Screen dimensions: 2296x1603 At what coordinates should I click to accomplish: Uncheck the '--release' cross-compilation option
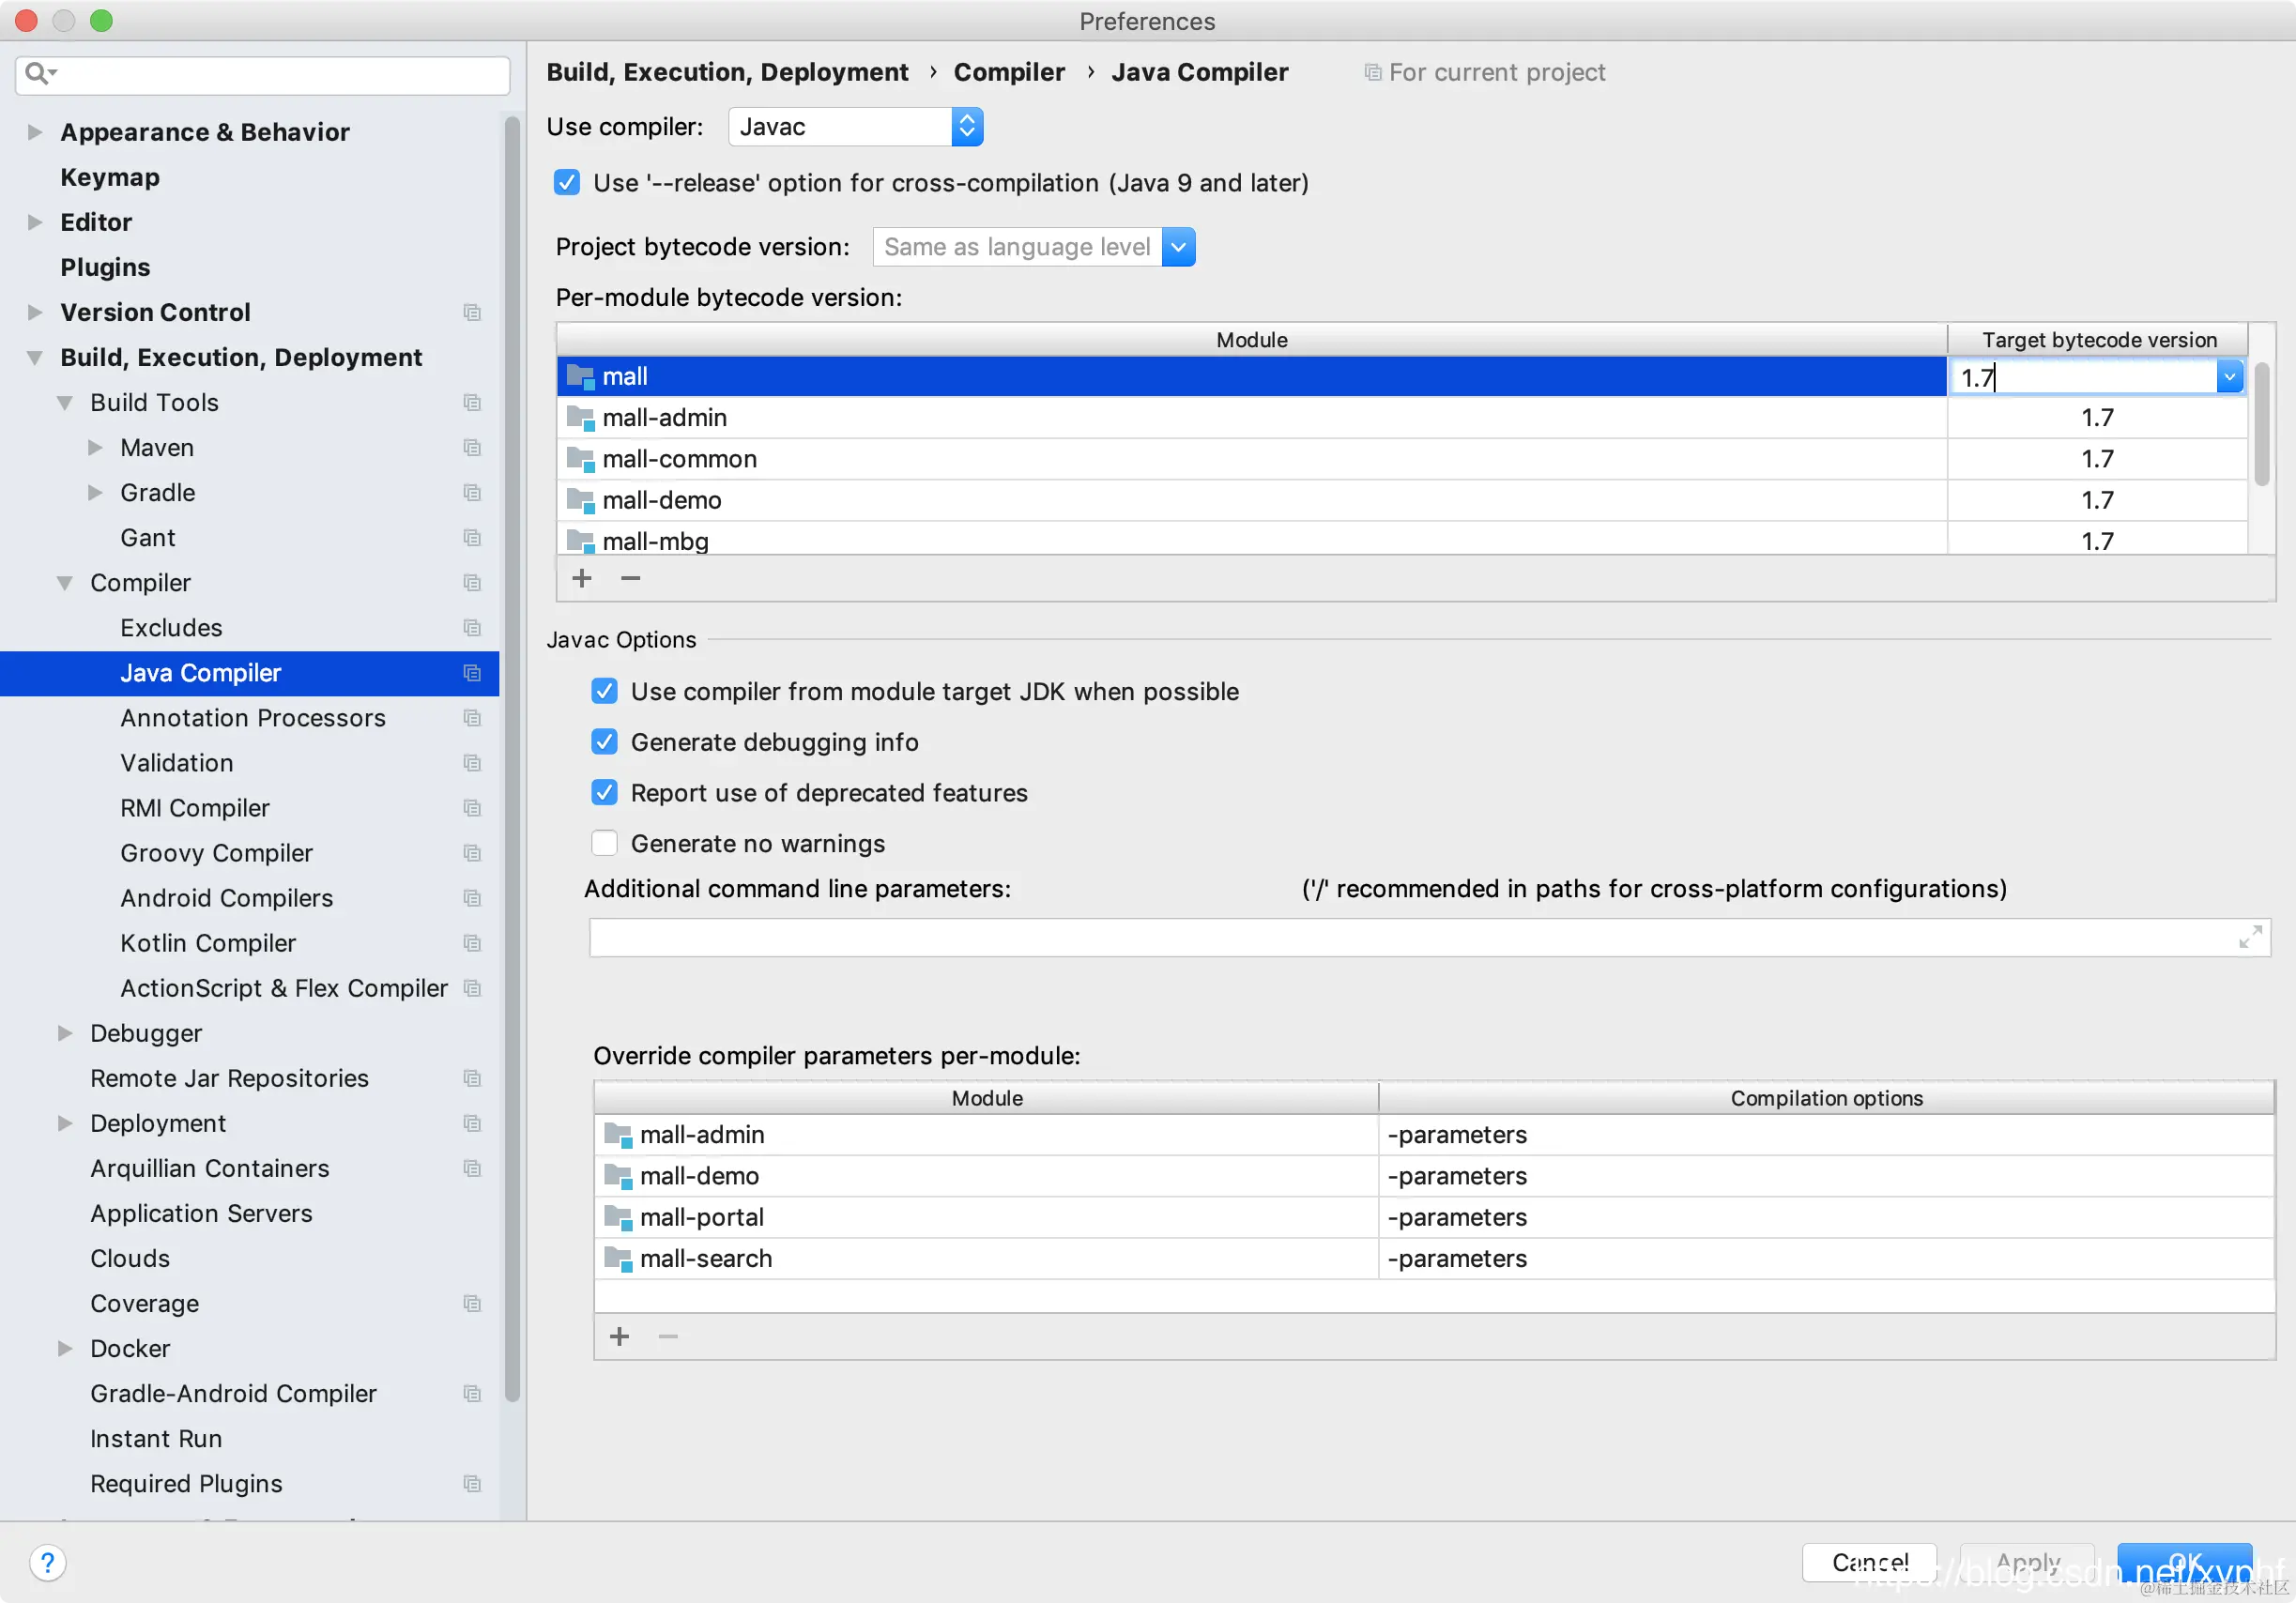(x=567, y=183)
